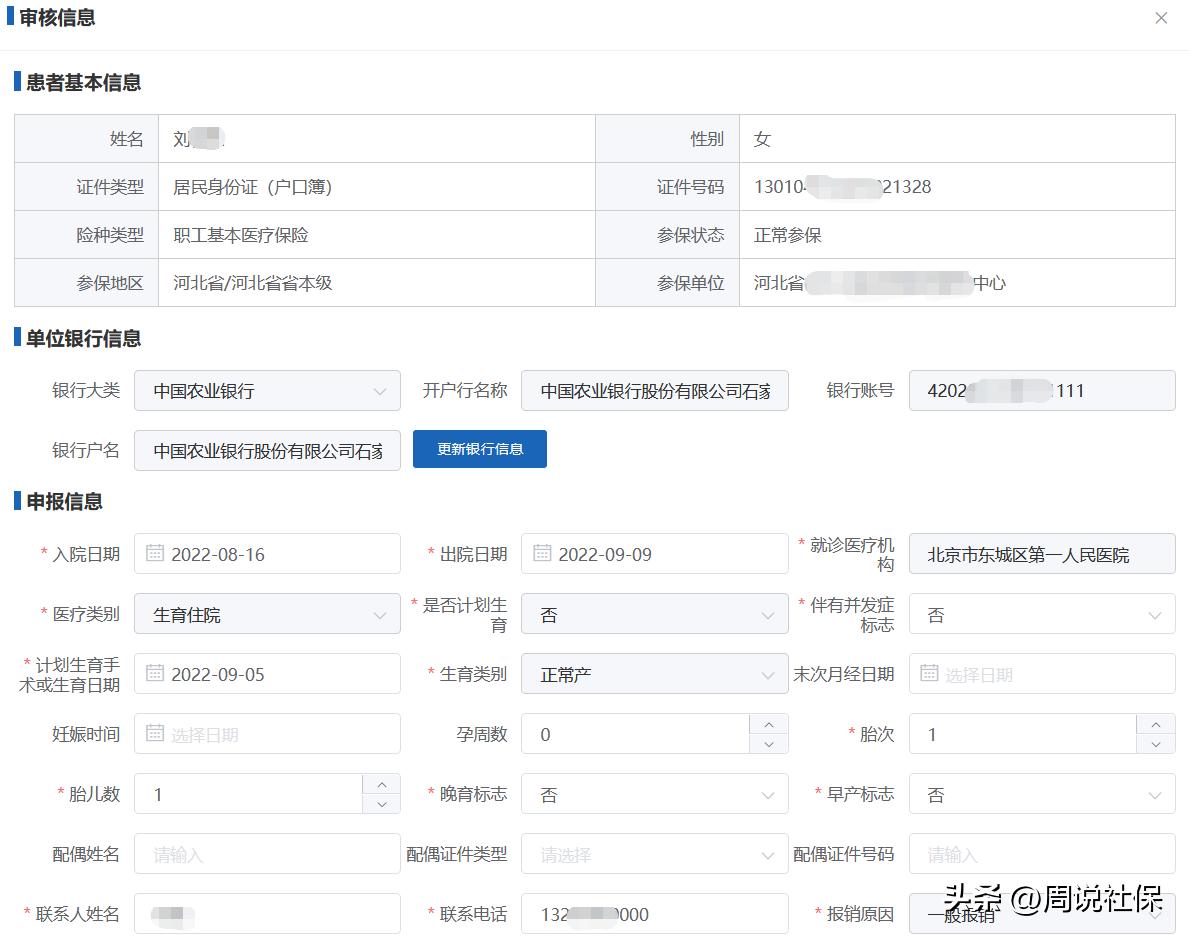Decrease 胎次 with the down arrow
This screenshot has width=1189, height=940.
point(1157,742)
